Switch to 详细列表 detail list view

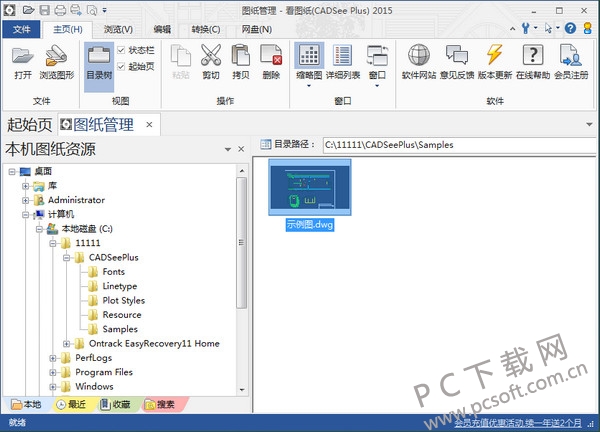(343, 61)
